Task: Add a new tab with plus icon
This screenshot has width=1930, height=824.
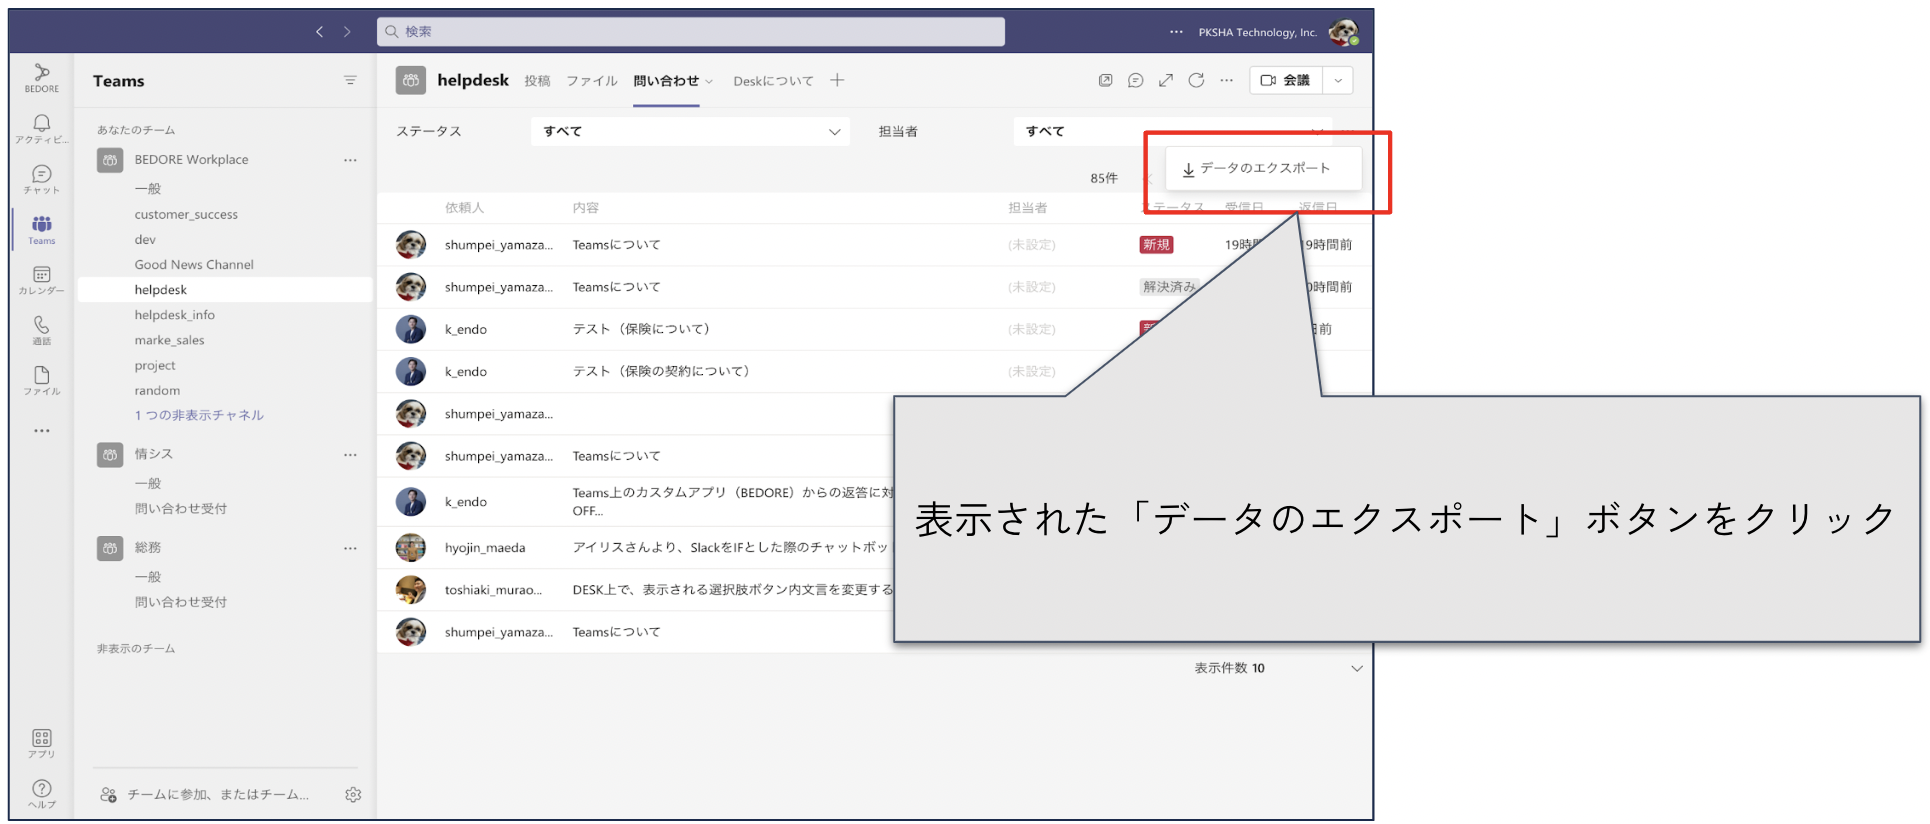Action: click(x=837, y=81)
